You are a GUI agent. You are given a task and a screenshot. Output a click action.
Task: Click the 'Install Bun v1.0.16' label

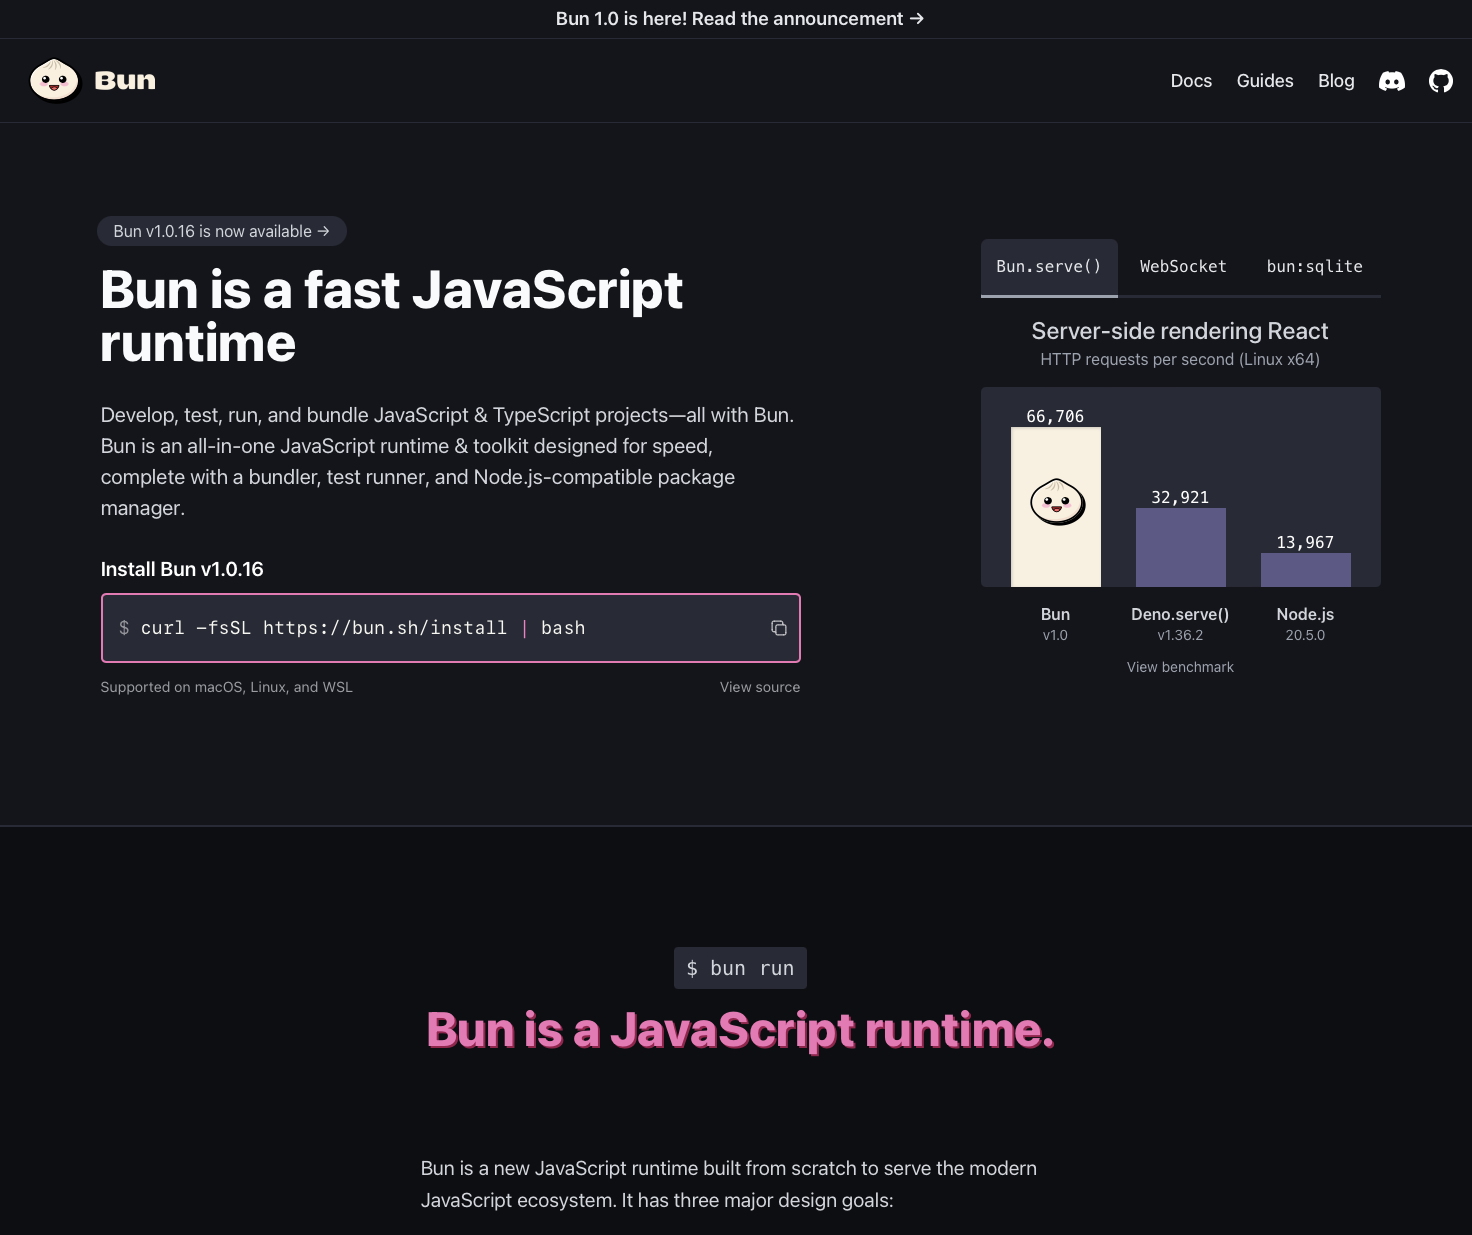click(x=182, y=569)
